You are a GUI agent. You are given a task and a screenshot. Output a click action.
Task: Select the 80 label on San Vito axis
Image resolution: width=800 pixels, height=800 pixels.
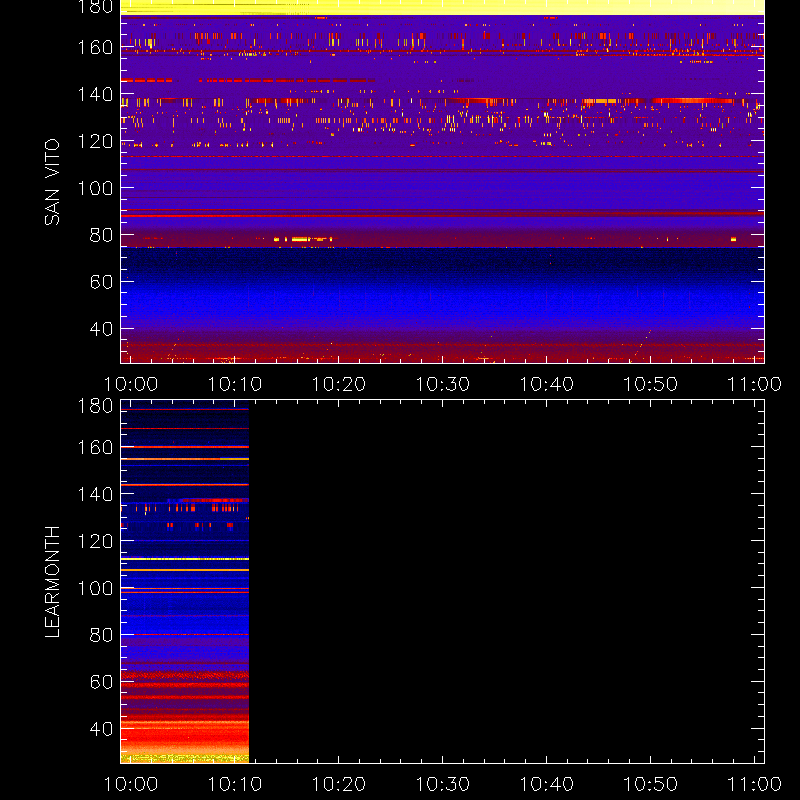pos(101,235)
